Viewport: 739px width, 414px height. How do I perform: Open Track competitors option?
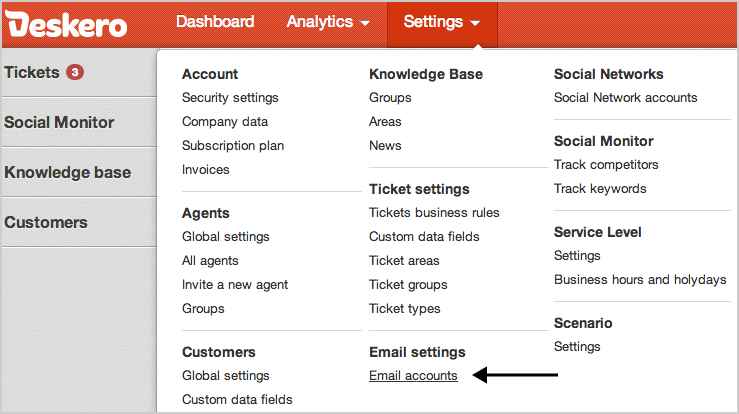[606, 165]
